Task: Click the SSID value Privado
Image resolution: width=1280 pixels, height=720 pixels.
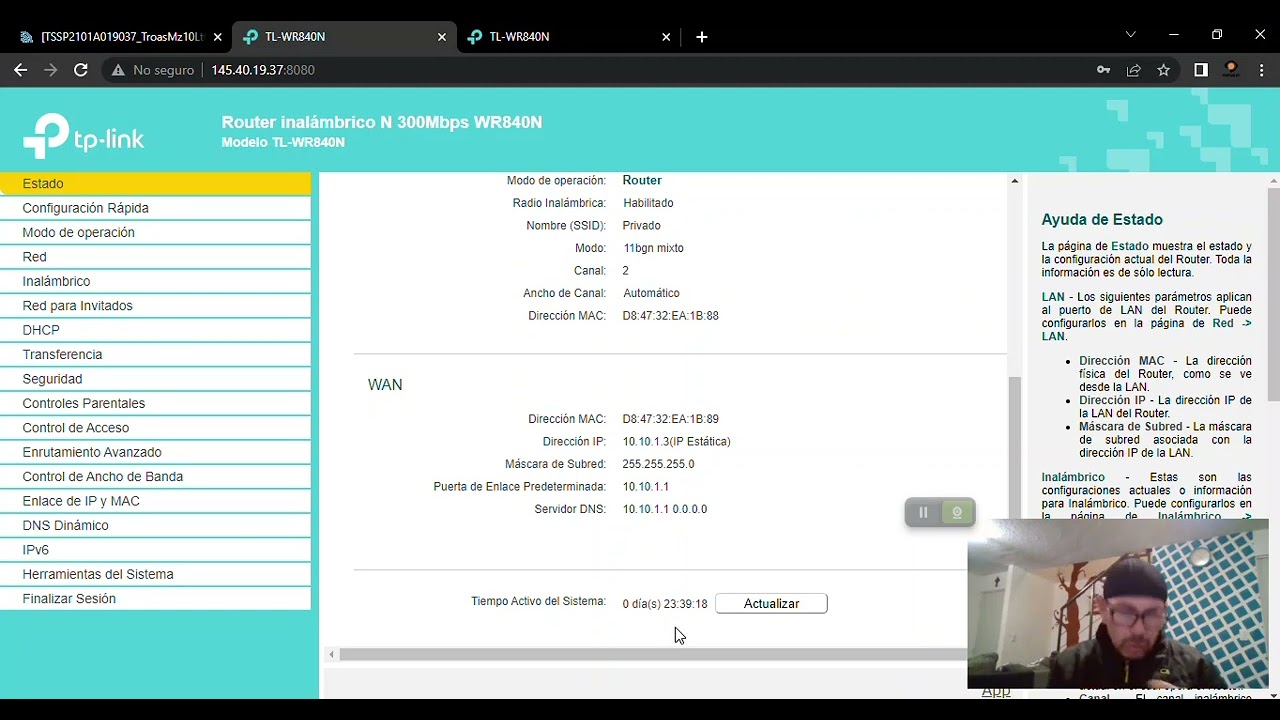Action: 641,226
